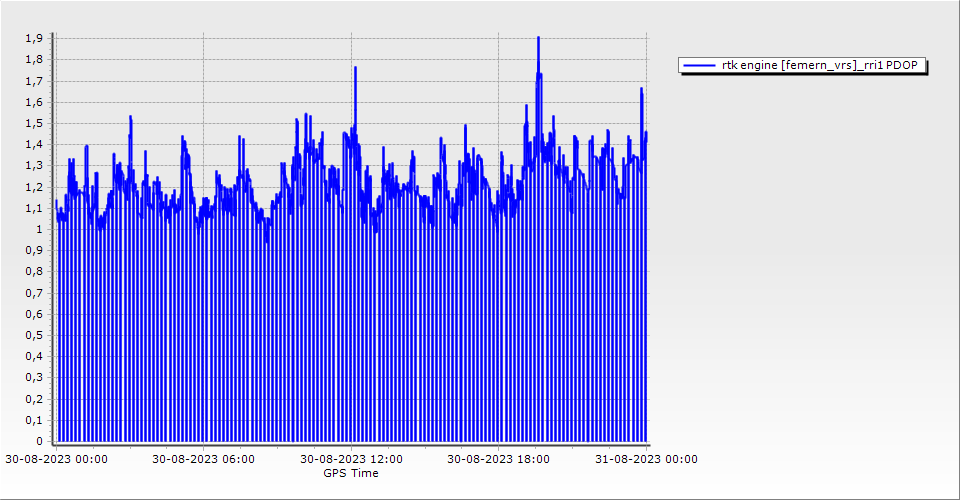The height and width of the screenshot is (500, 960).
Task: Click the 30-08-2023 00:00 time axis label
Action: (56, 459)
